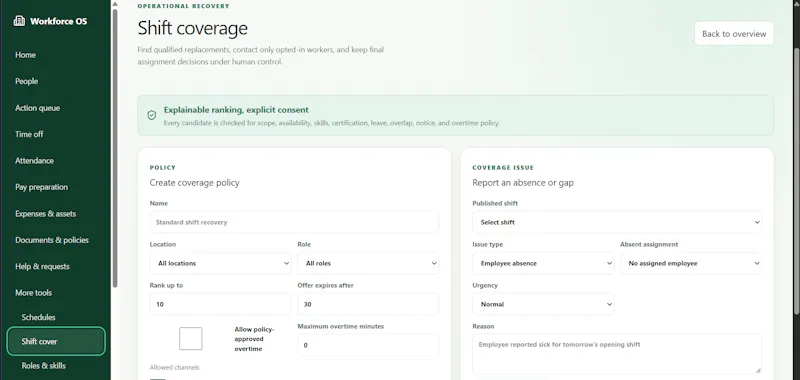800x380 pixels.
Task: Open the Issue type dropdown
Action: coord(543,263)
